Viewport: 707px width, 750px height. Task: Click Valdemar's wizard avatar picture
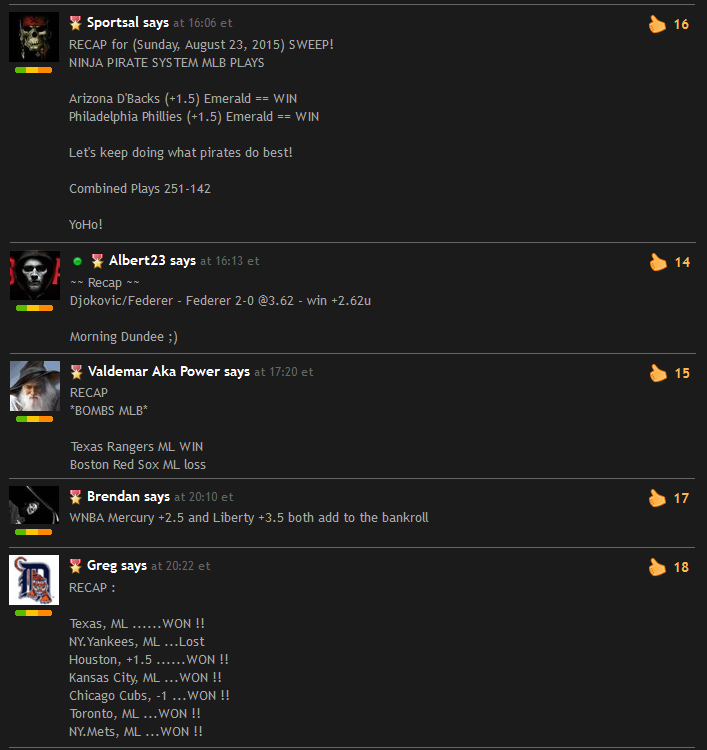35,386
